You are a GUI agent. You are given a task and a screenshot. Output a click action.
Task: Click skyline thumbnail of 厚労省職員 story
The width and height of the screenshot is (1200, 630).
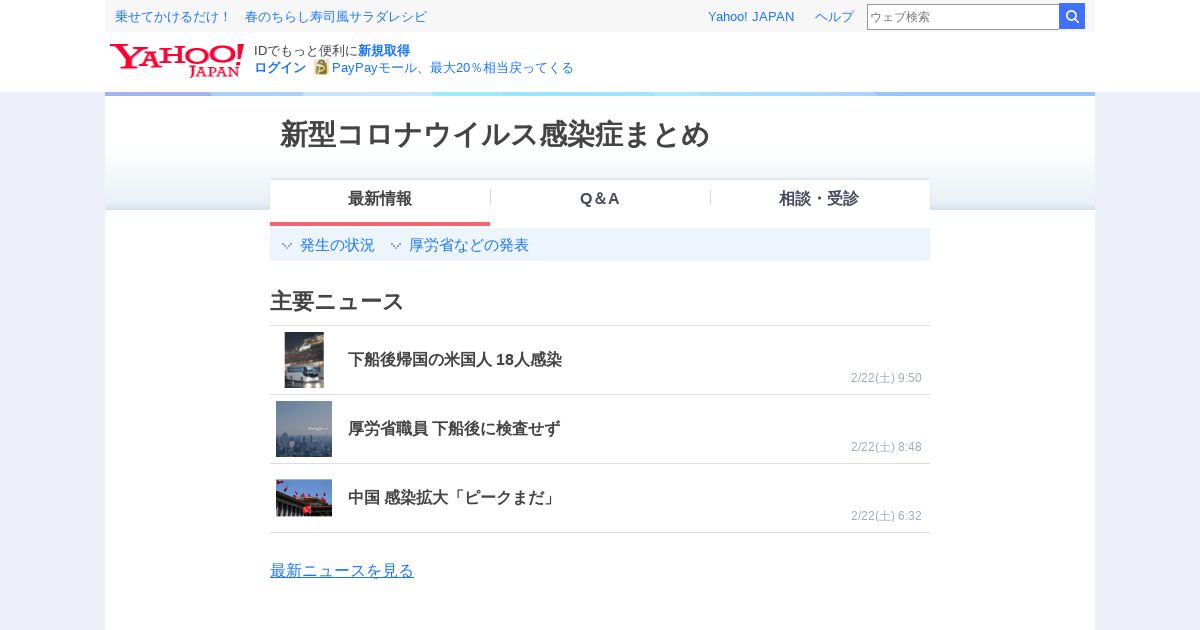click(x=304, y=429)
